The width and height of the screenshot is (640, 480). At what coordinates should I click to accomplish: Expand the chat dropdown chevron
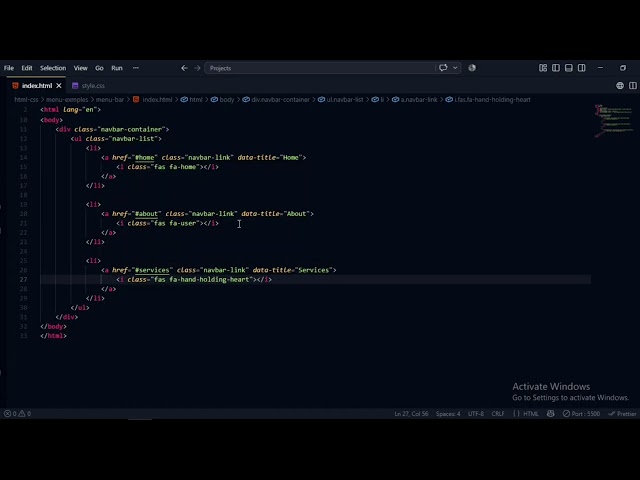click(455, 68)
